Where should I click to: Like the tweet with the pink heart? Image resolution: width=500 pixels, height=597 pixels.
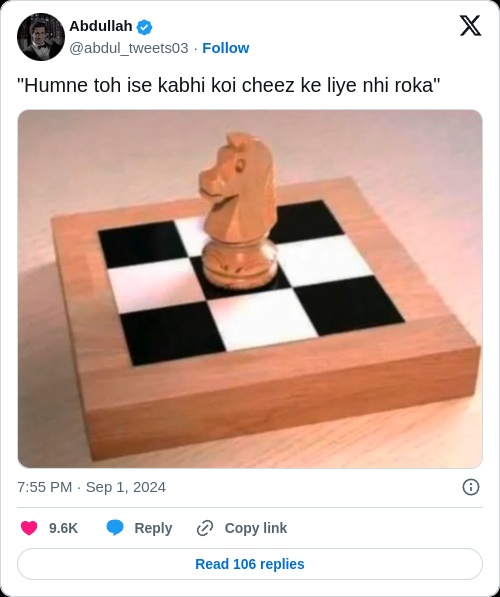click(x=29, y=528)
